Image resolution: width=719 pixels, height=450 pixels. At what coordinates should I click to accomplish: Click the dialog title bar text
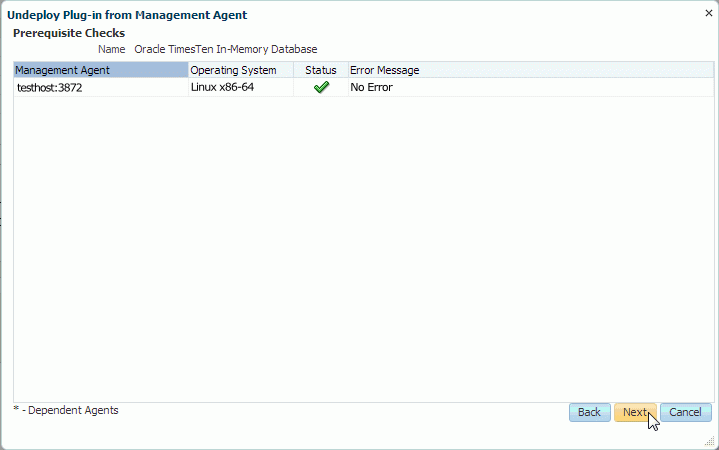click(x=127, y=15)
